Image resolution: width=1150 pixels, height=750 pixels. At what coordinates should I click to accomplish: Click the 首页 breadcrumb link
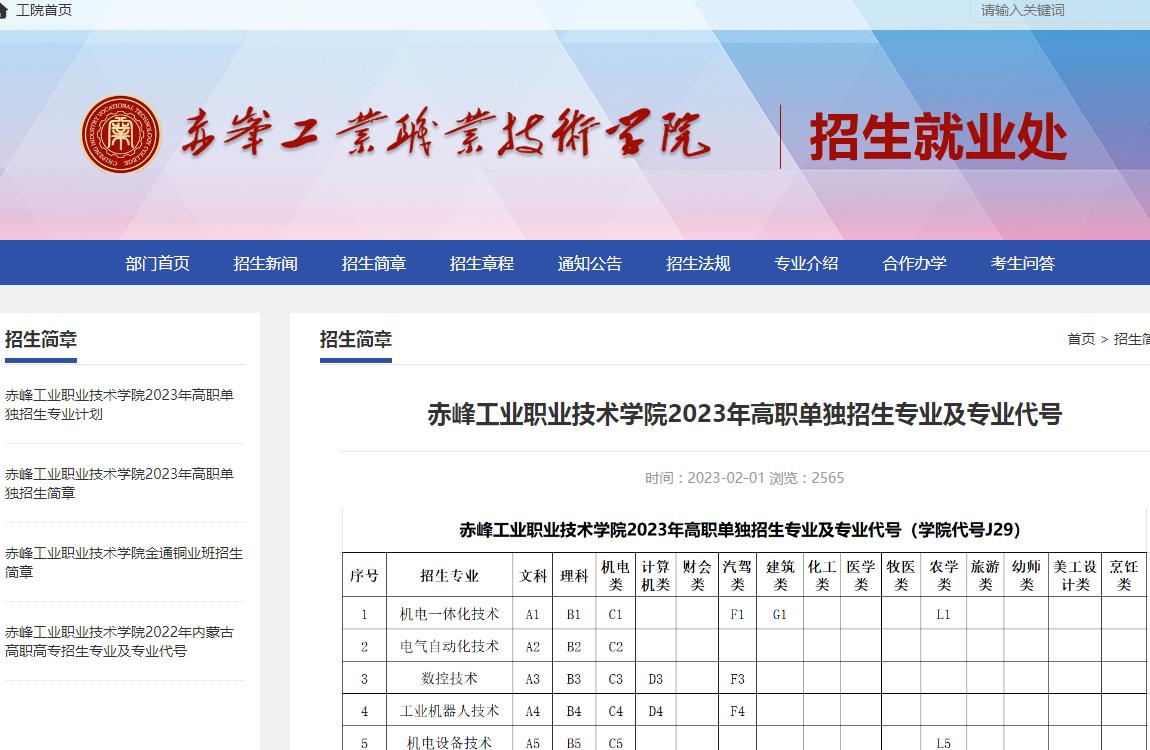click(1081, 339)
